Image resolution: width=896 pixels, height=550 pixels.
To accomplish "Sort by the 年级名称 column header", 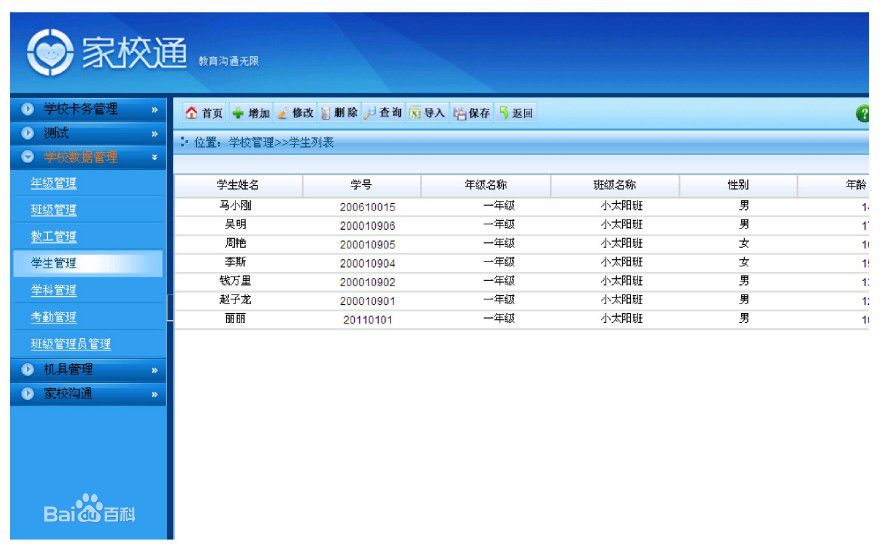I will click(x=486, y=185).
